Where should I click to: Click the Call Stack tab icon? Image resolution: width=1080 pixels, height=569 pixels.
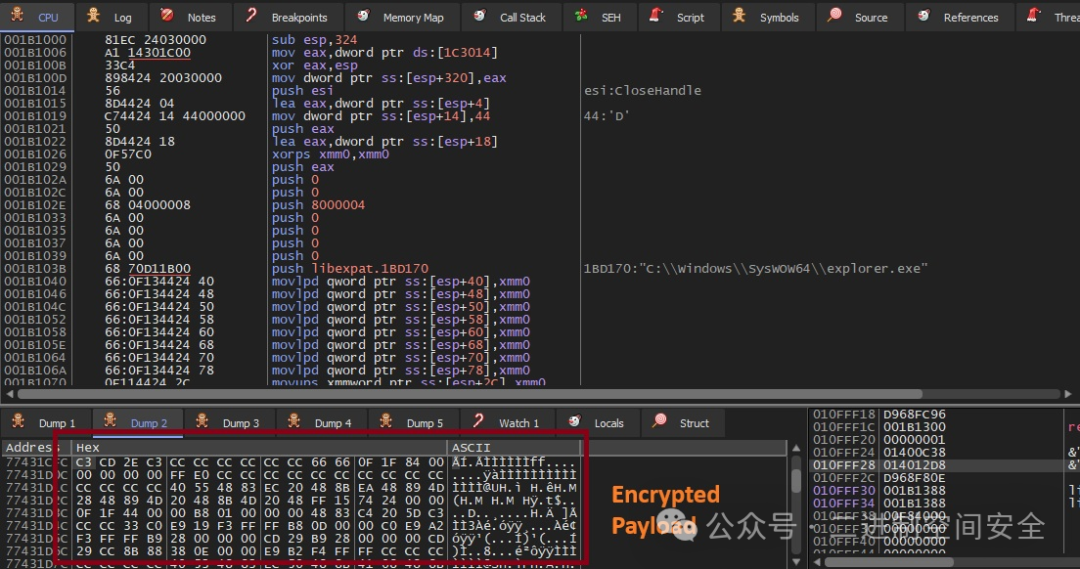(479, 14)
